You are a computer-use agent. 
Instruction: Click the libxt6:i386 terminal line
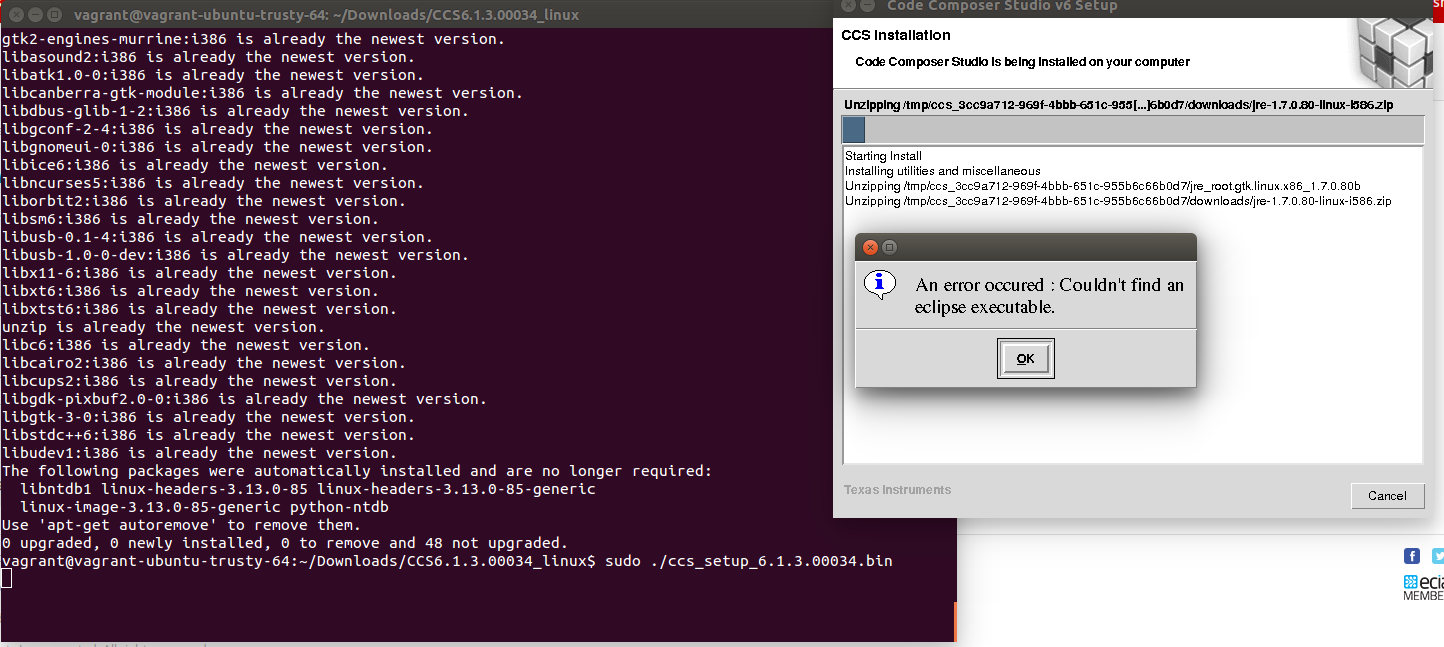coord(190,291)
